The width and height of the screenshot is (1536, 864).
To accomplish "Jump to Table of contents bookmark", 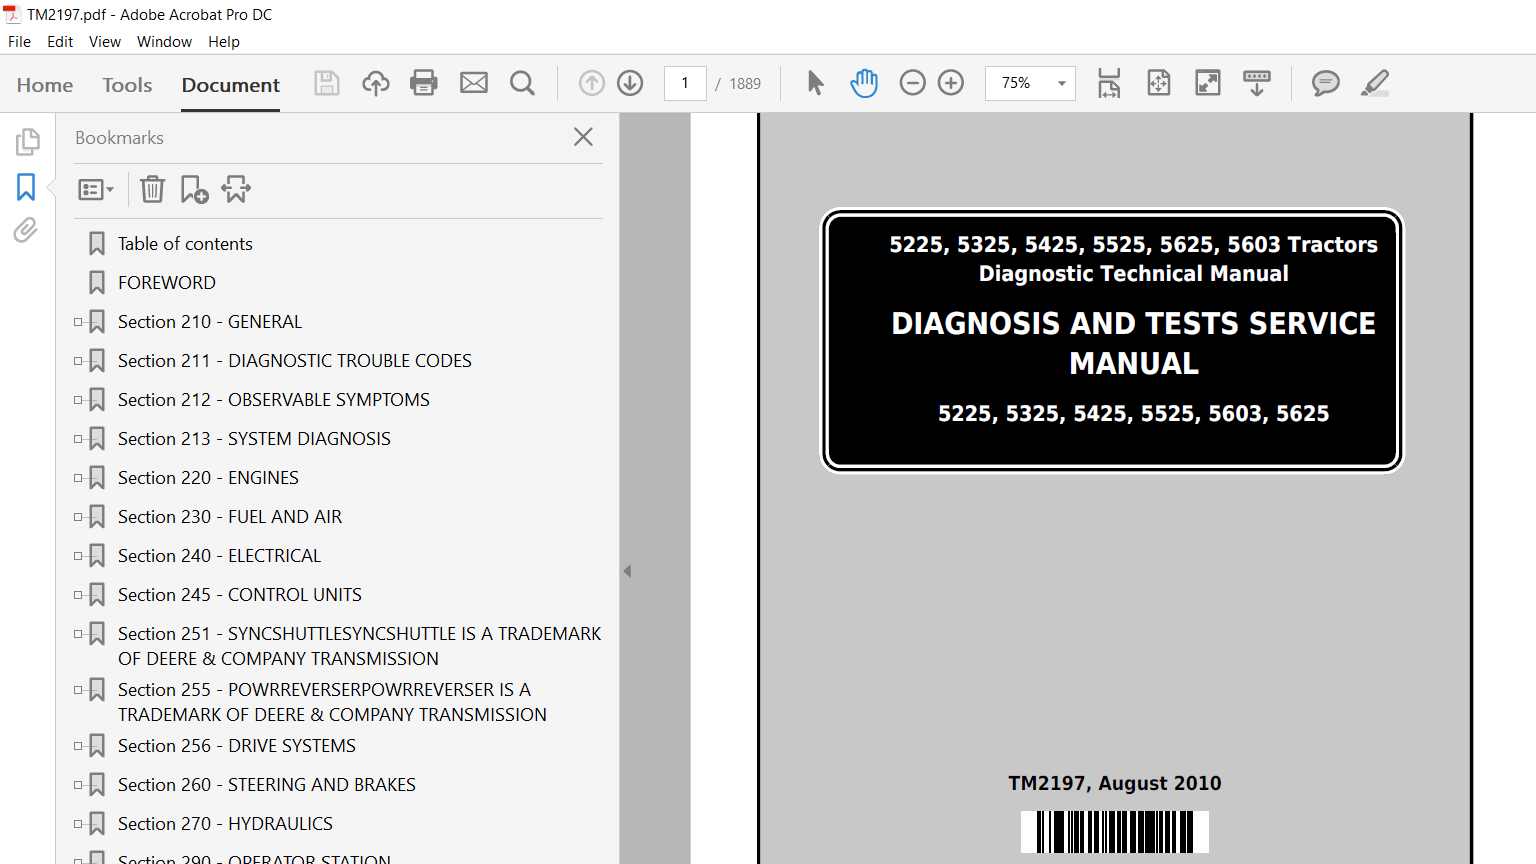I will tap(185, 244).
